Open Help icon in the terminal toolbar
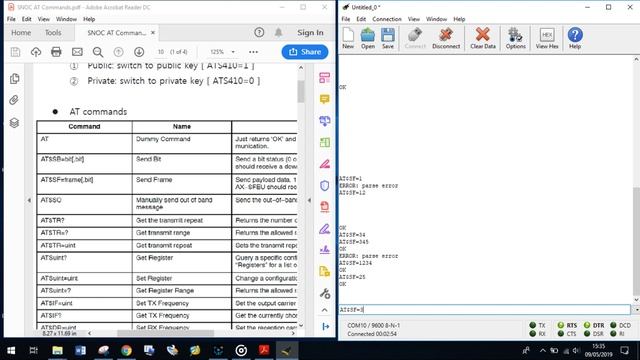 pyautogui.click(x=575, y=38)
